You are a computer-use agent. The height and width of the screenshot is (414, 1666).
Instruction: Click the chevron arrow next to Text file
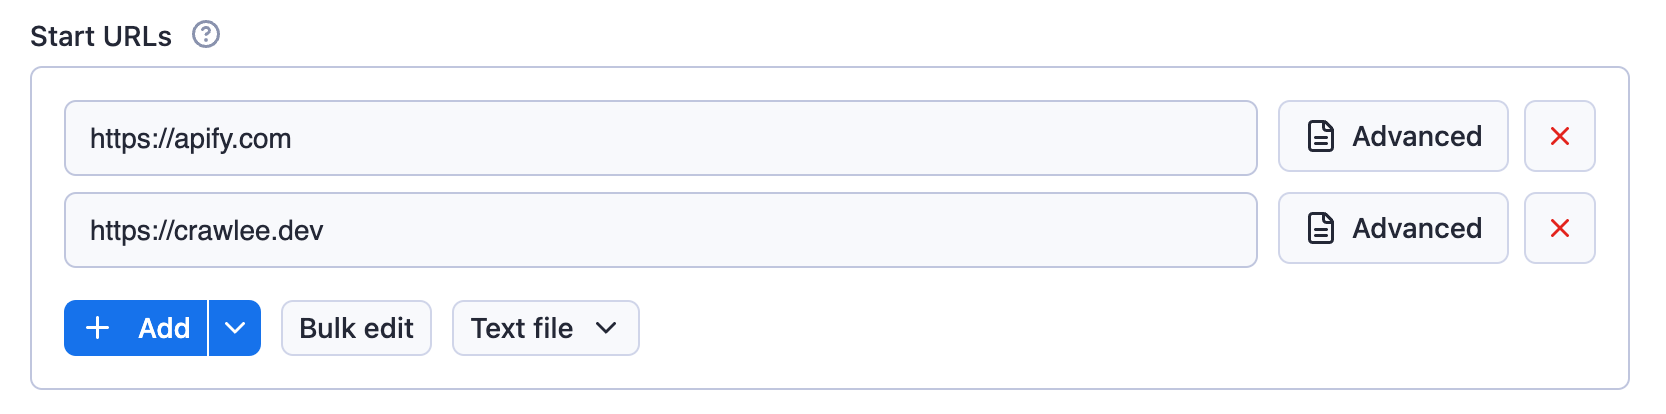[606, 328]
